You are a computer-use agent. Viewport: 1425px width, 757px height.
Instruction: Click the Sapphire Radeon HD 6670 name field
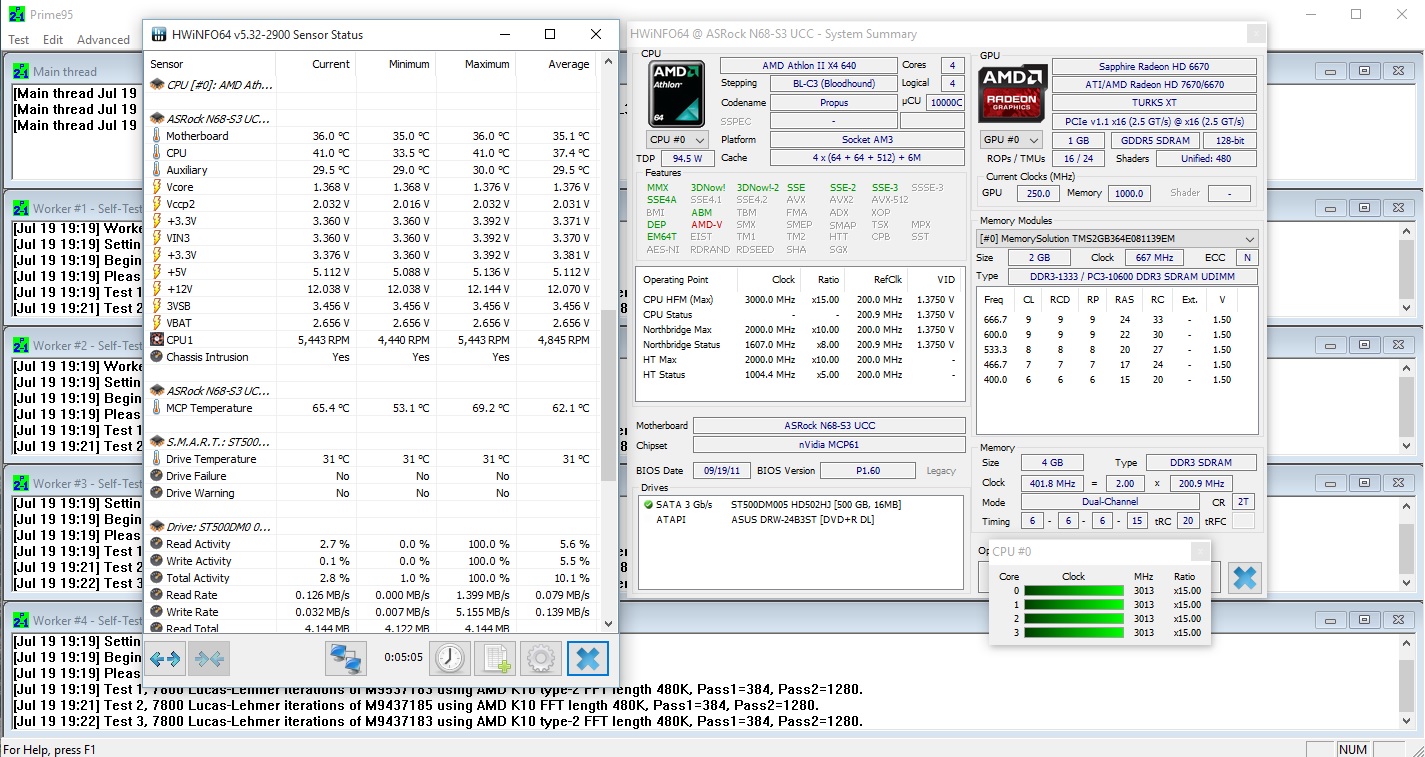[x=1154, y=66]
